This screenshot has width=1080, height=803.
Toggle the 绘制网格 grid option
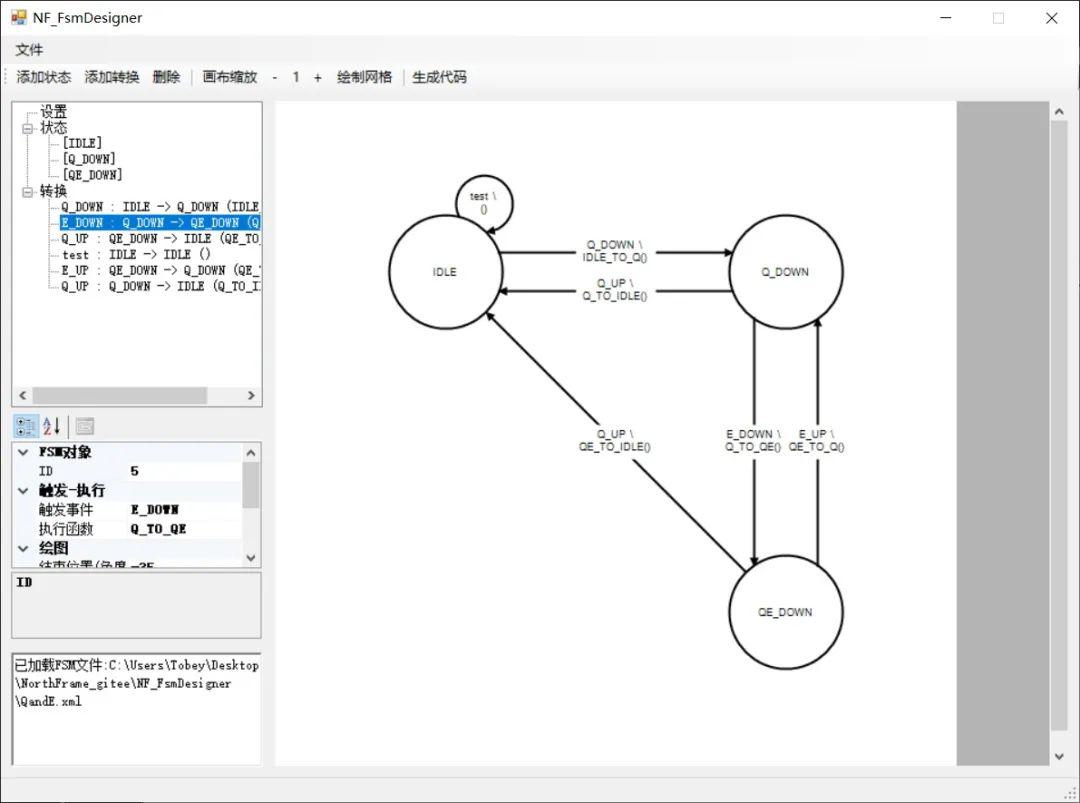tap(364, 77)
